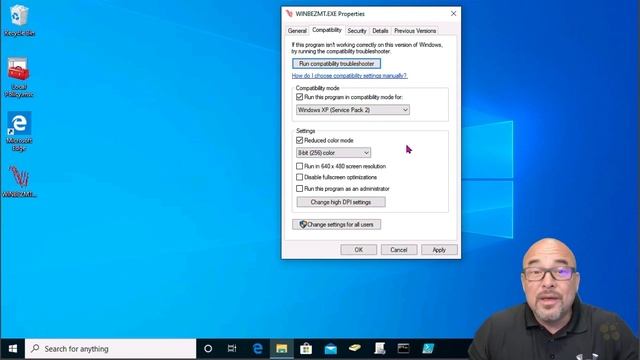Switch to the General tab
Screen dimensions: 640x360
[297, 31]
